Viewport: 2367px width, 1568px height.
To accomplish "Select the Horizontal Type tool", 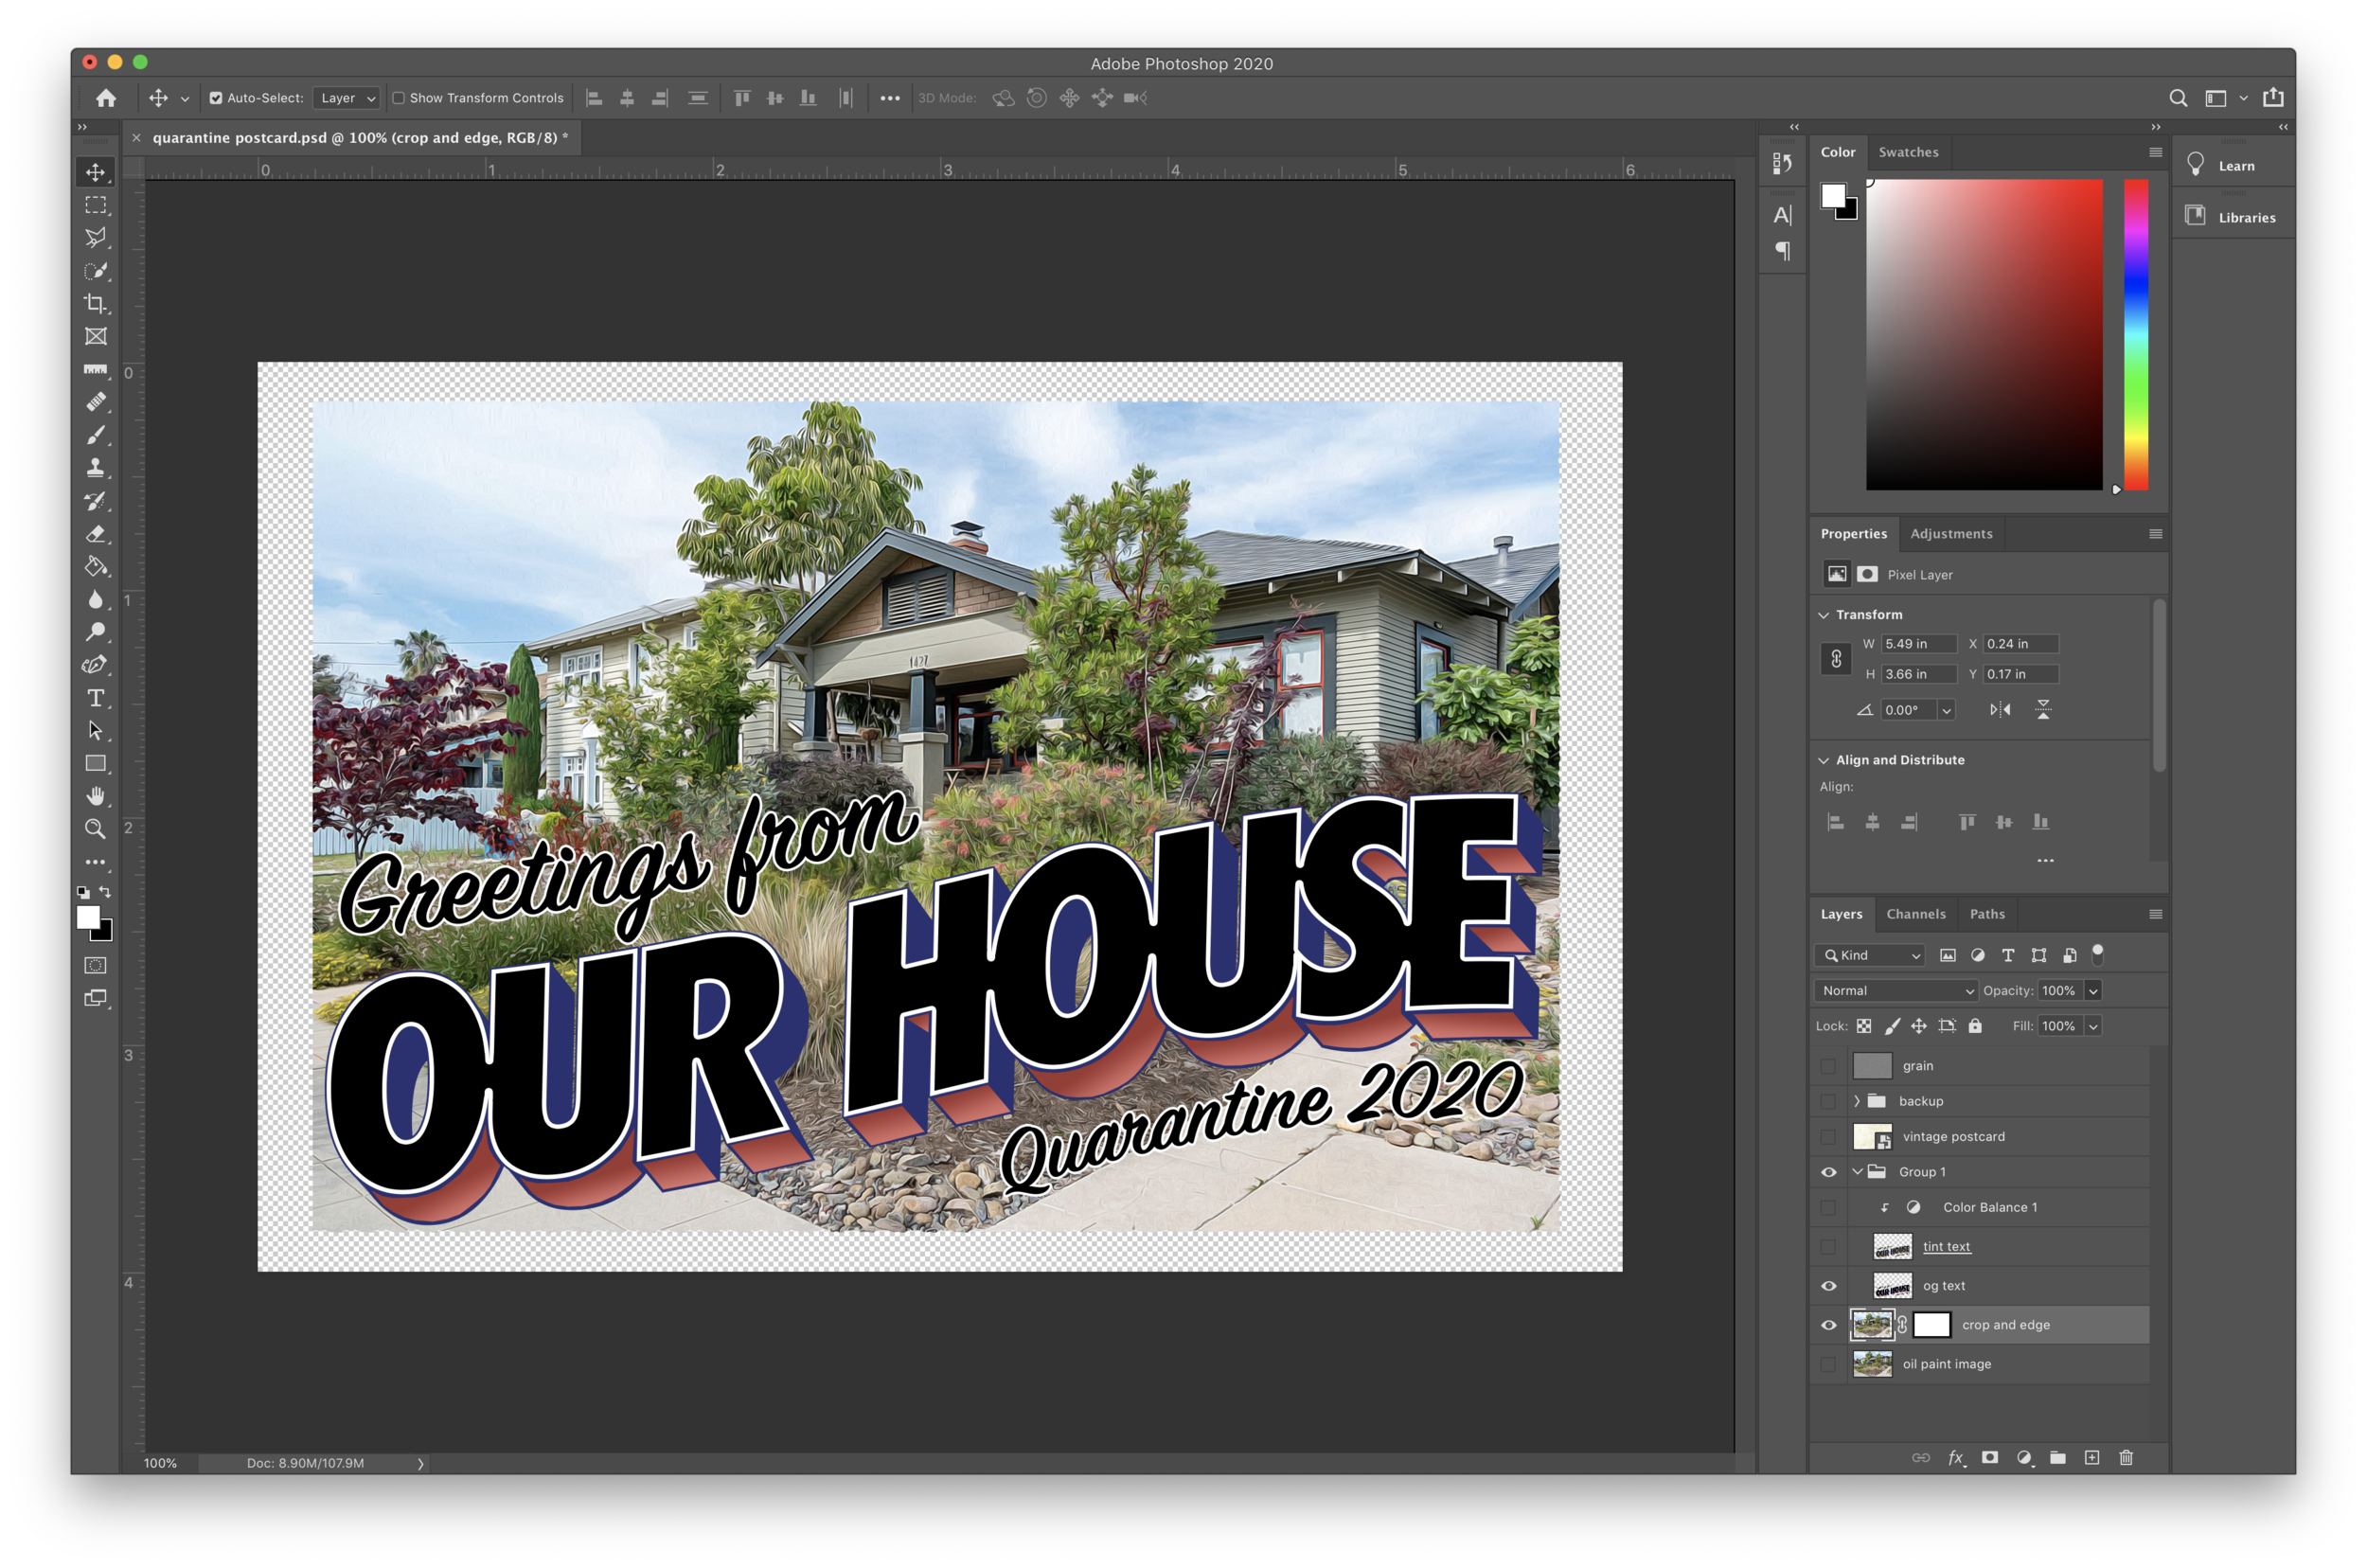I will [x=95, y=698].
